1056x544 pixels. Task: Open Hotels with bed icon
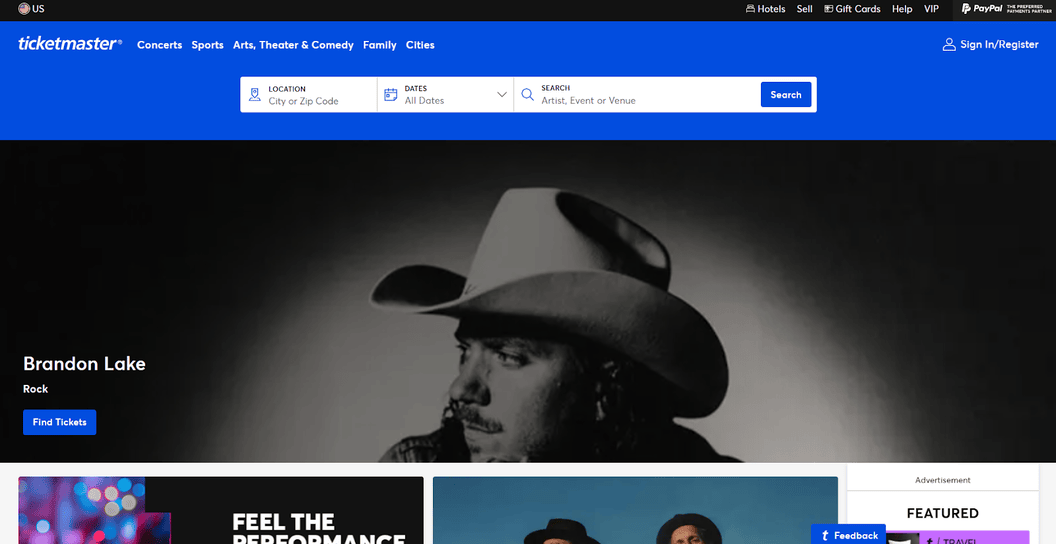[765, 9]
